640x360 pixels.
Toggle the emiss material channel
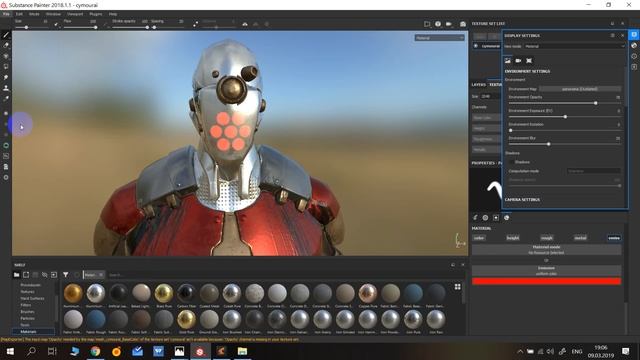[614, 238]
